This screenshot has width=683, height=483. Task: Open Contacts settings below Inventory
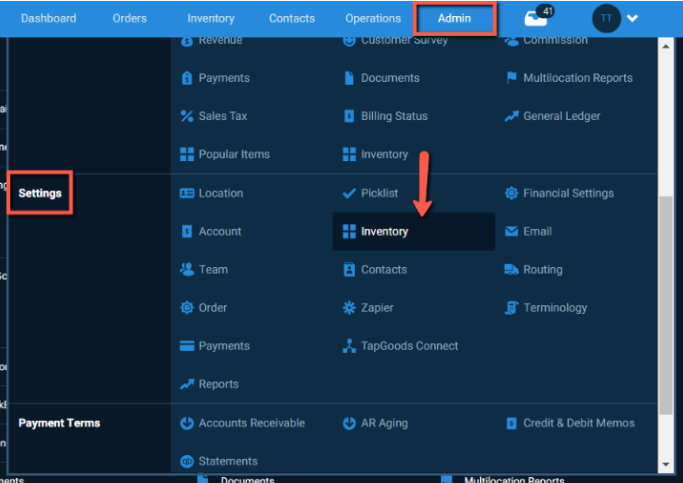click(x=384, y=270)
